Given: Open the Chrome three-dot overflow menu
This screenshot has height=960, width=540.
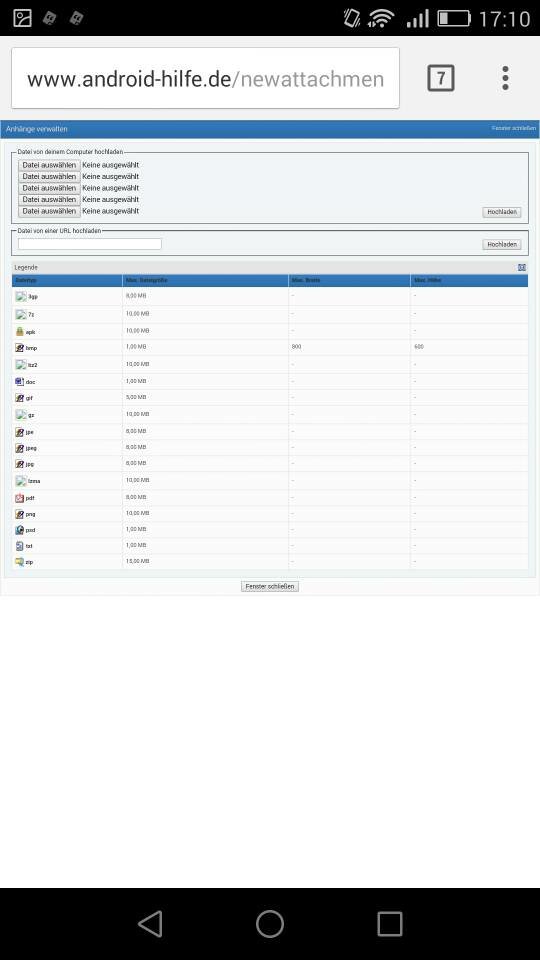Looking at the screenshot, I should [x=505, y=78].
